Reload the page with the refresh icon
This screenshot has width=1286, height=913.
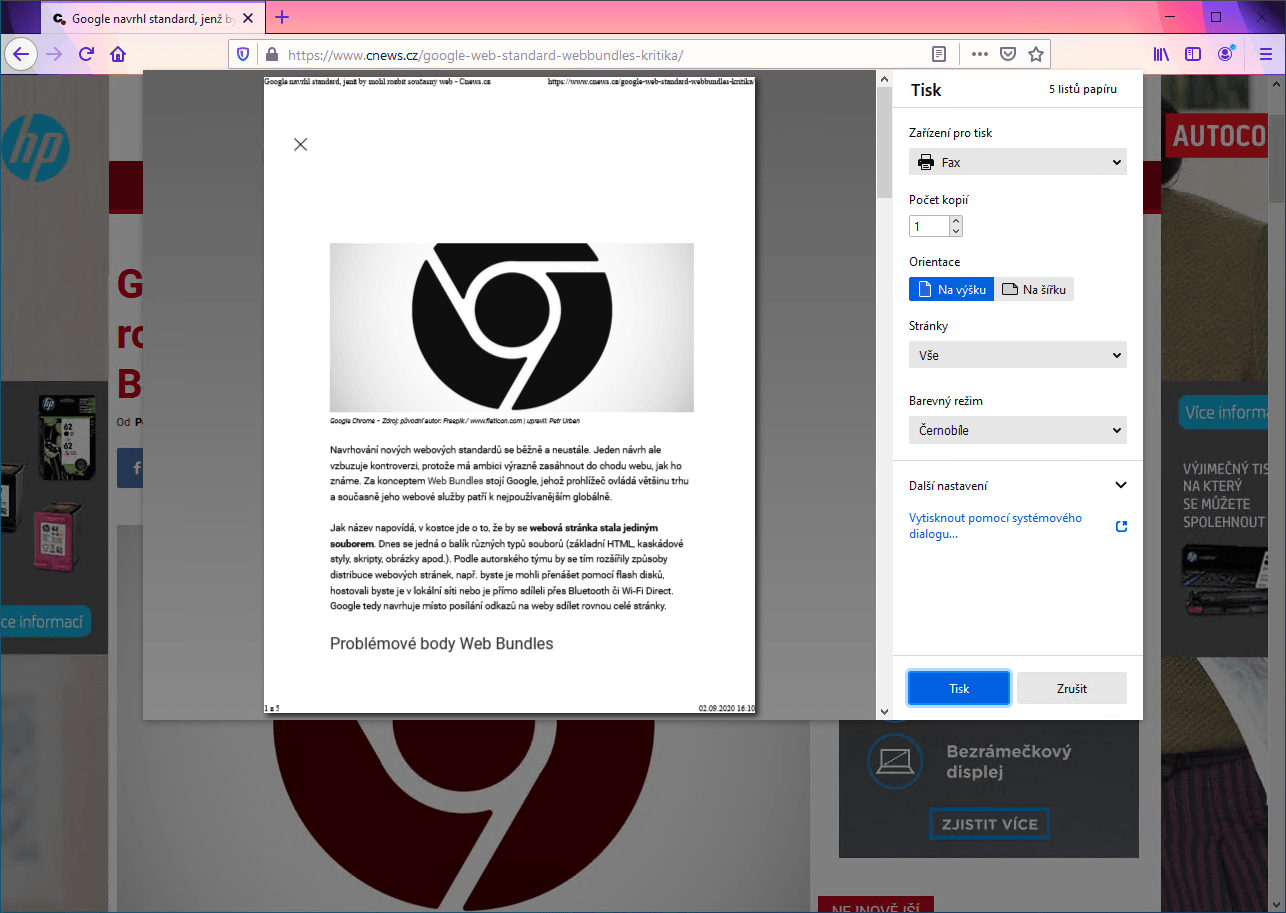point(87,54)
